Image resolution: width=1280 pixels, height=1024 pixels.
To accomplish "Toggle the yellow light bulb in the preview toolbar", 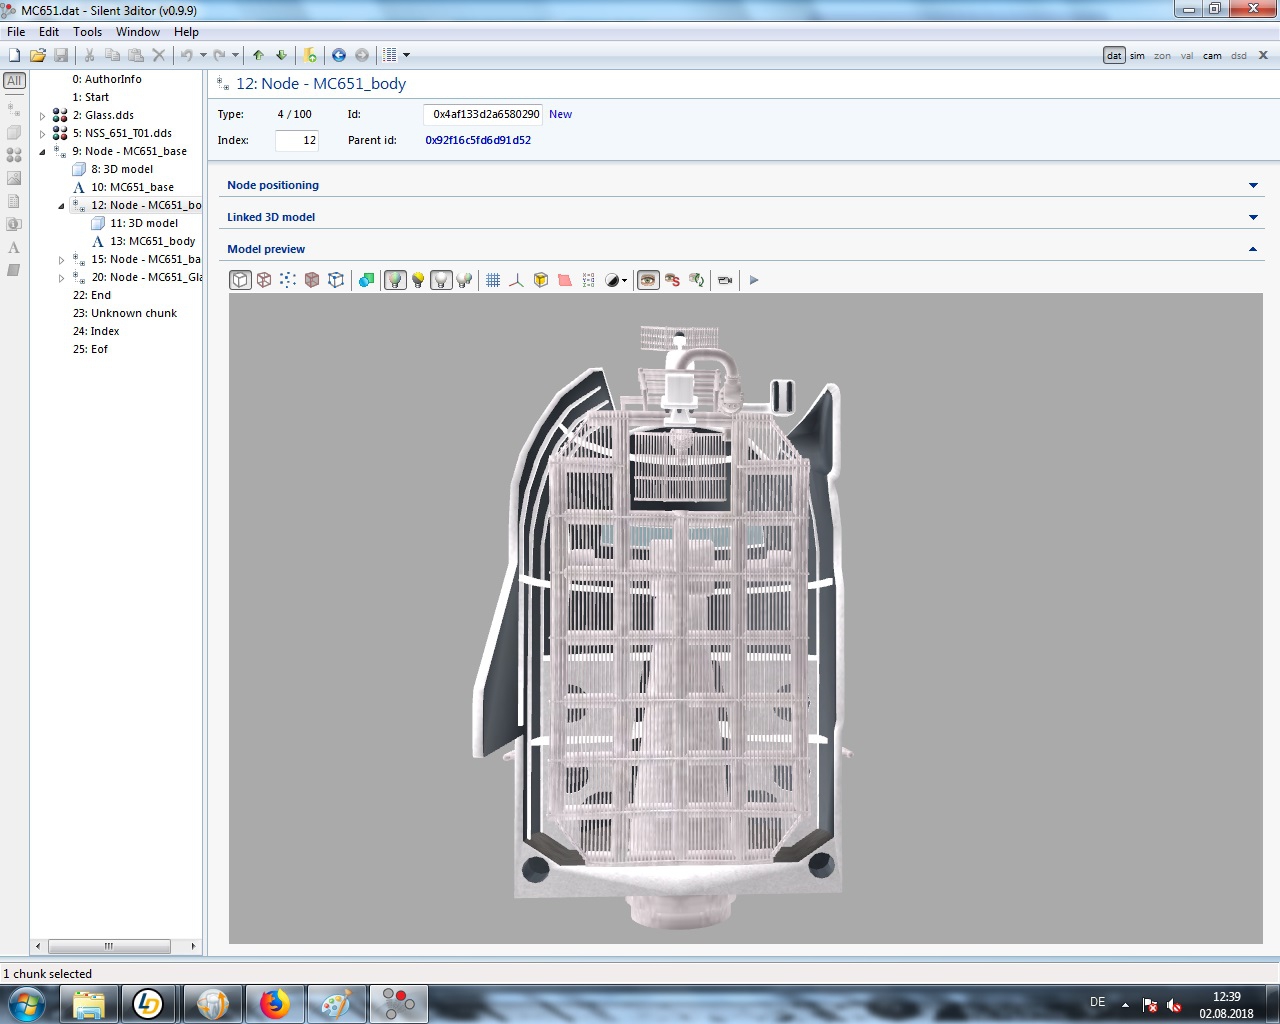I will [418, 280].
